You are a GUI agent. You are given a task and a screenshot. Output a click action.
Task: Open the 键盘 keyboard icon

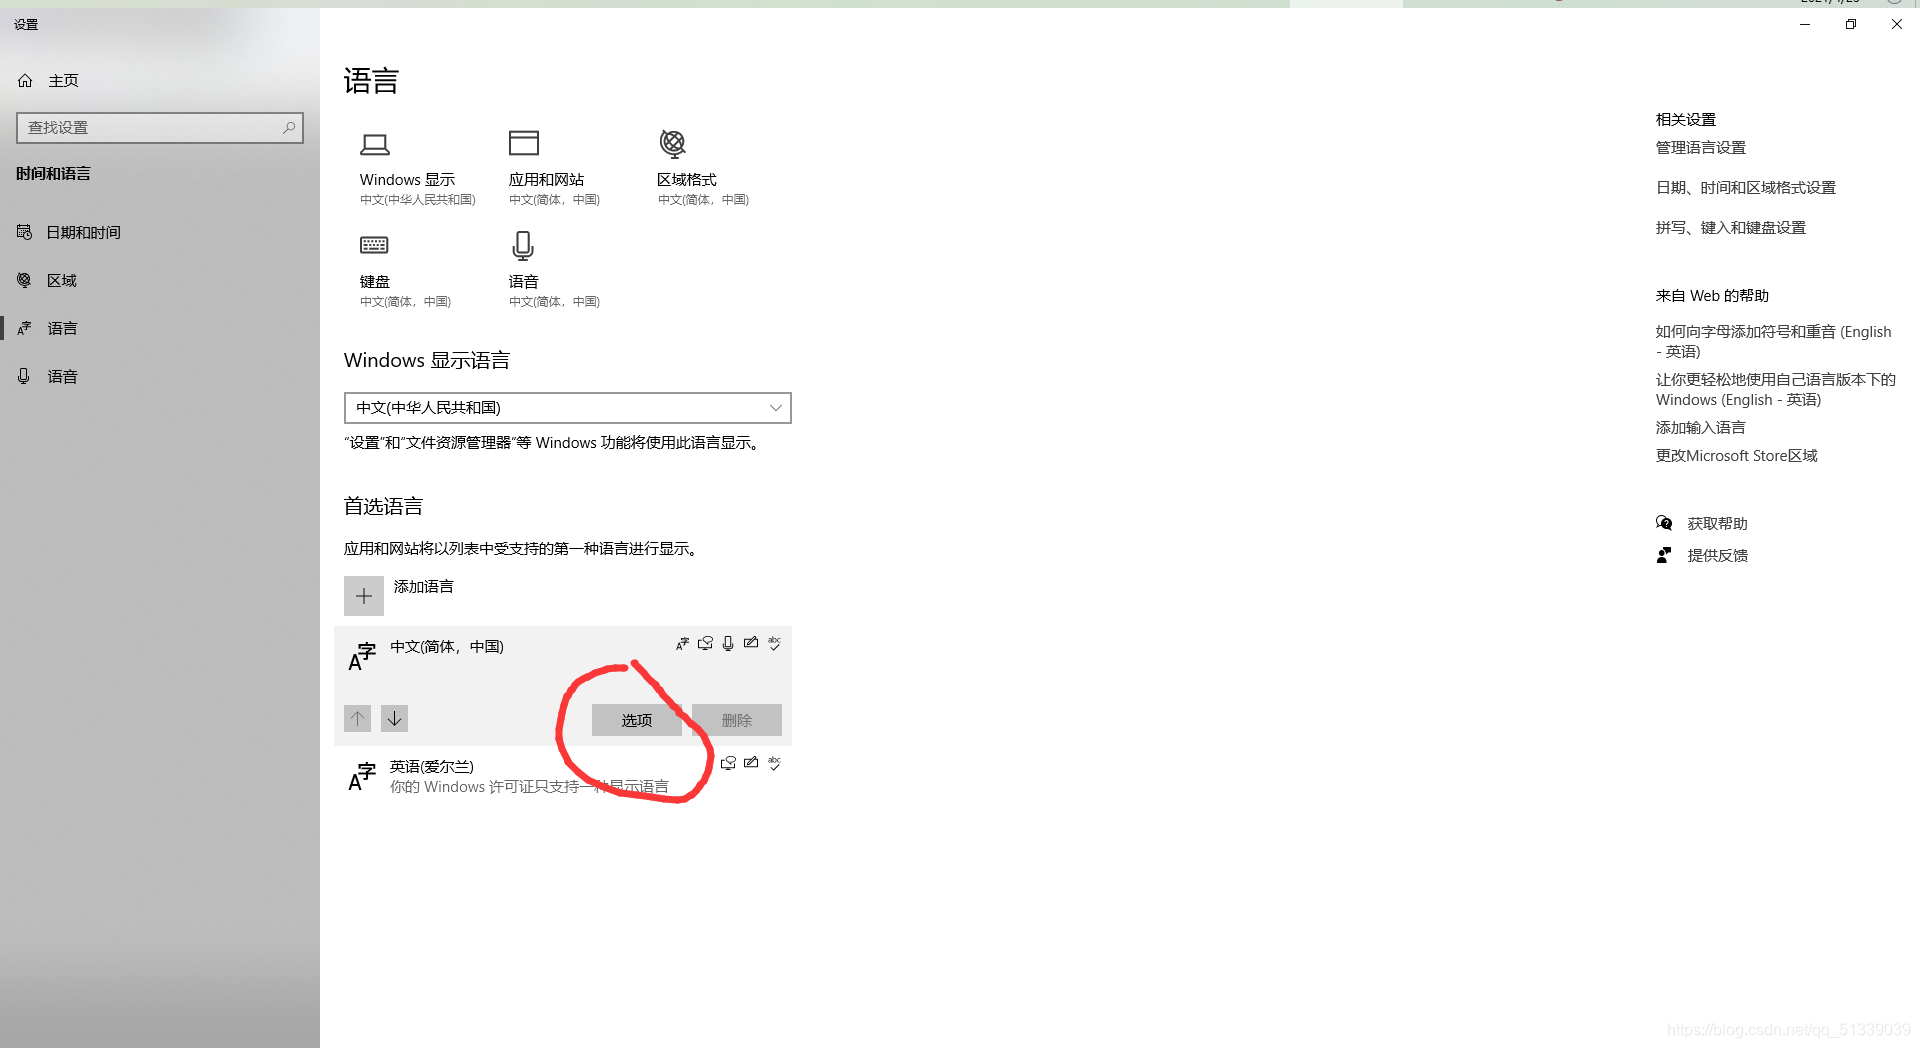tap(374, 245)
